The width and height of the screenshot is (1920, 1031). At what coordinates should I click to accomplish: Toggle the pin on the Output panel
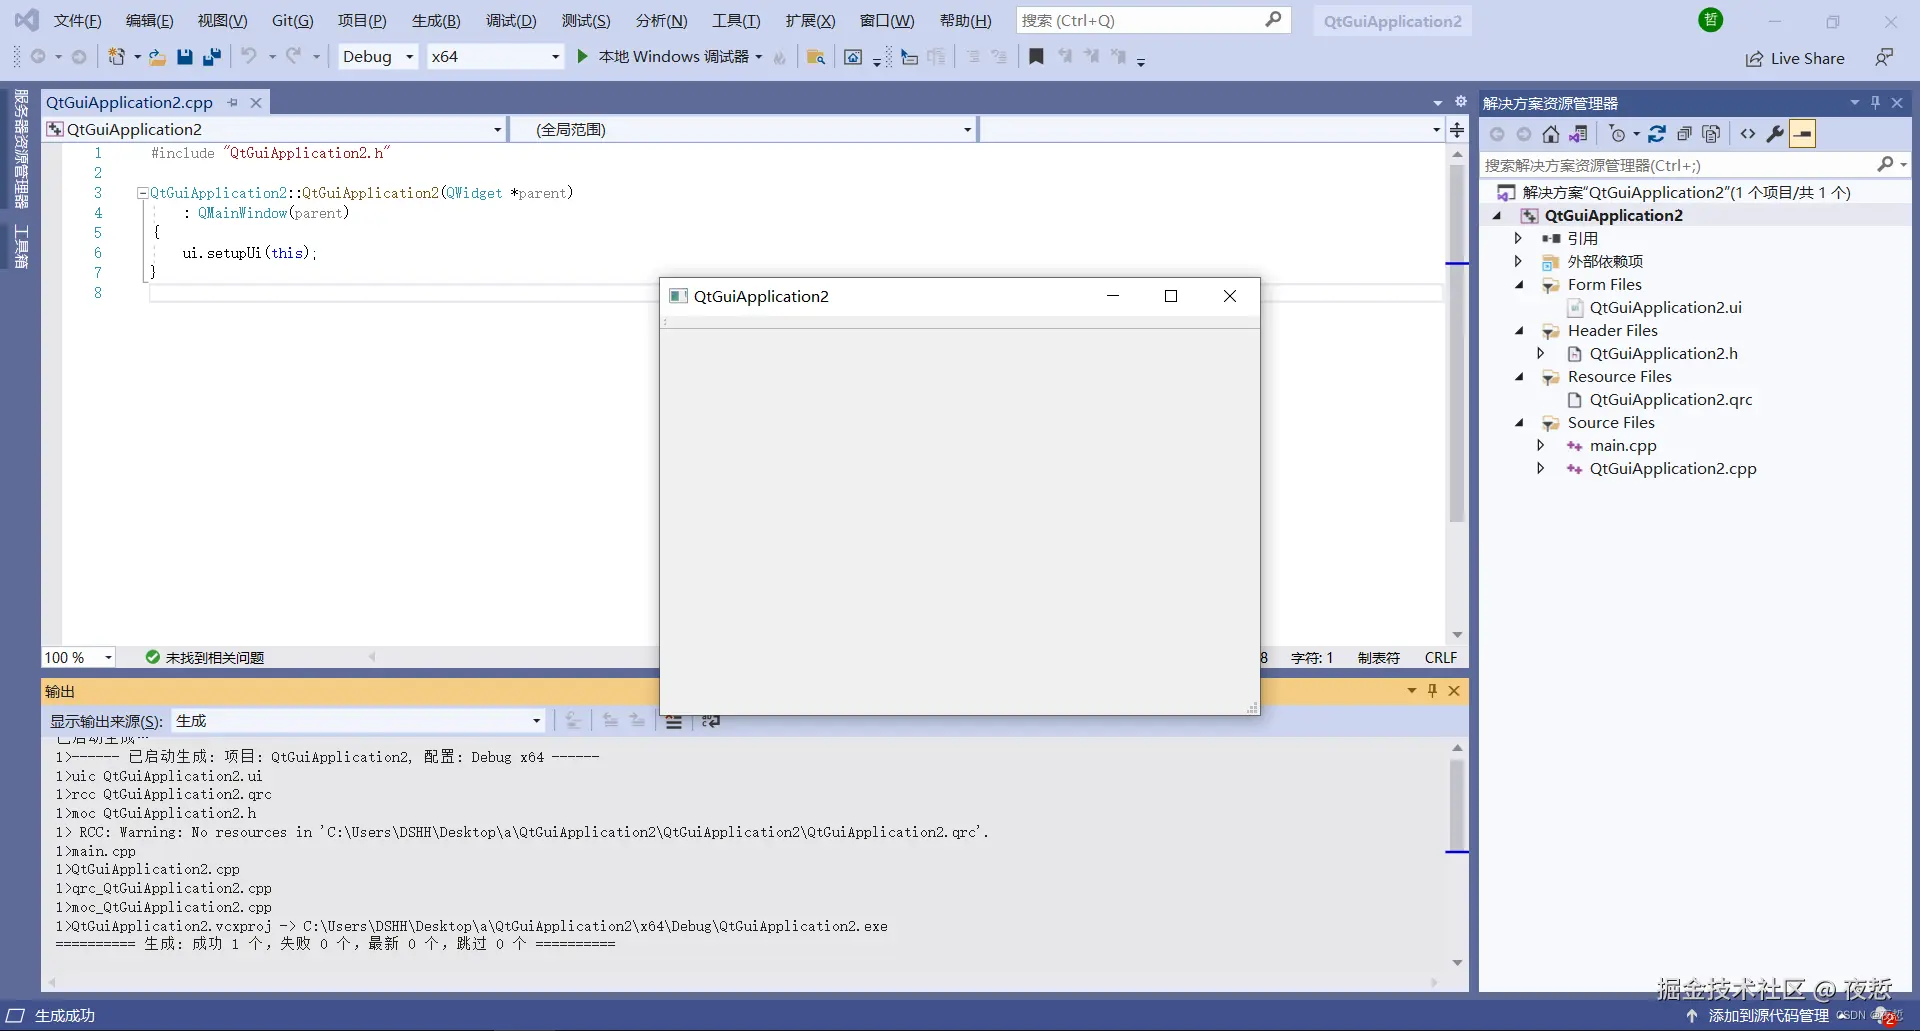click(1432, 691)
